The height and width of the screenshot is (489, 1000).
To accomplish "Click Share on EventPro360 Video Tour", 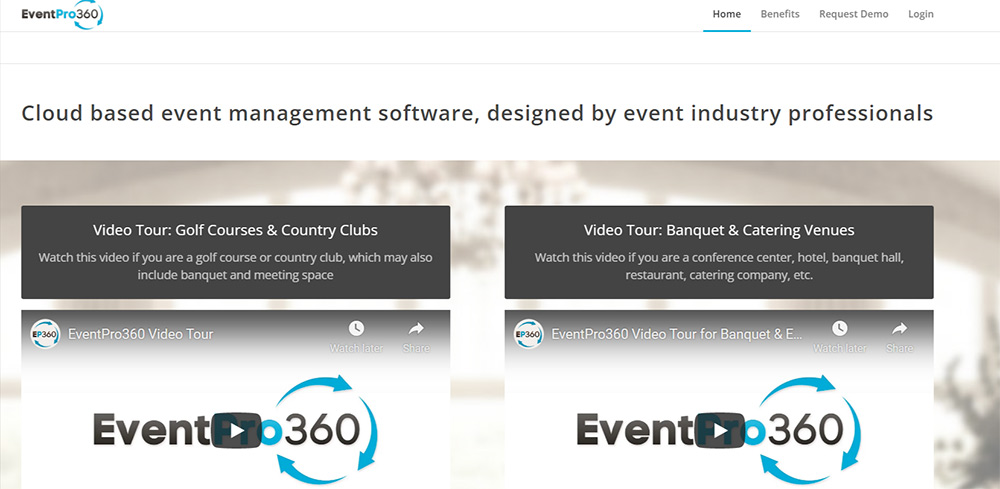I will point(416,337).
